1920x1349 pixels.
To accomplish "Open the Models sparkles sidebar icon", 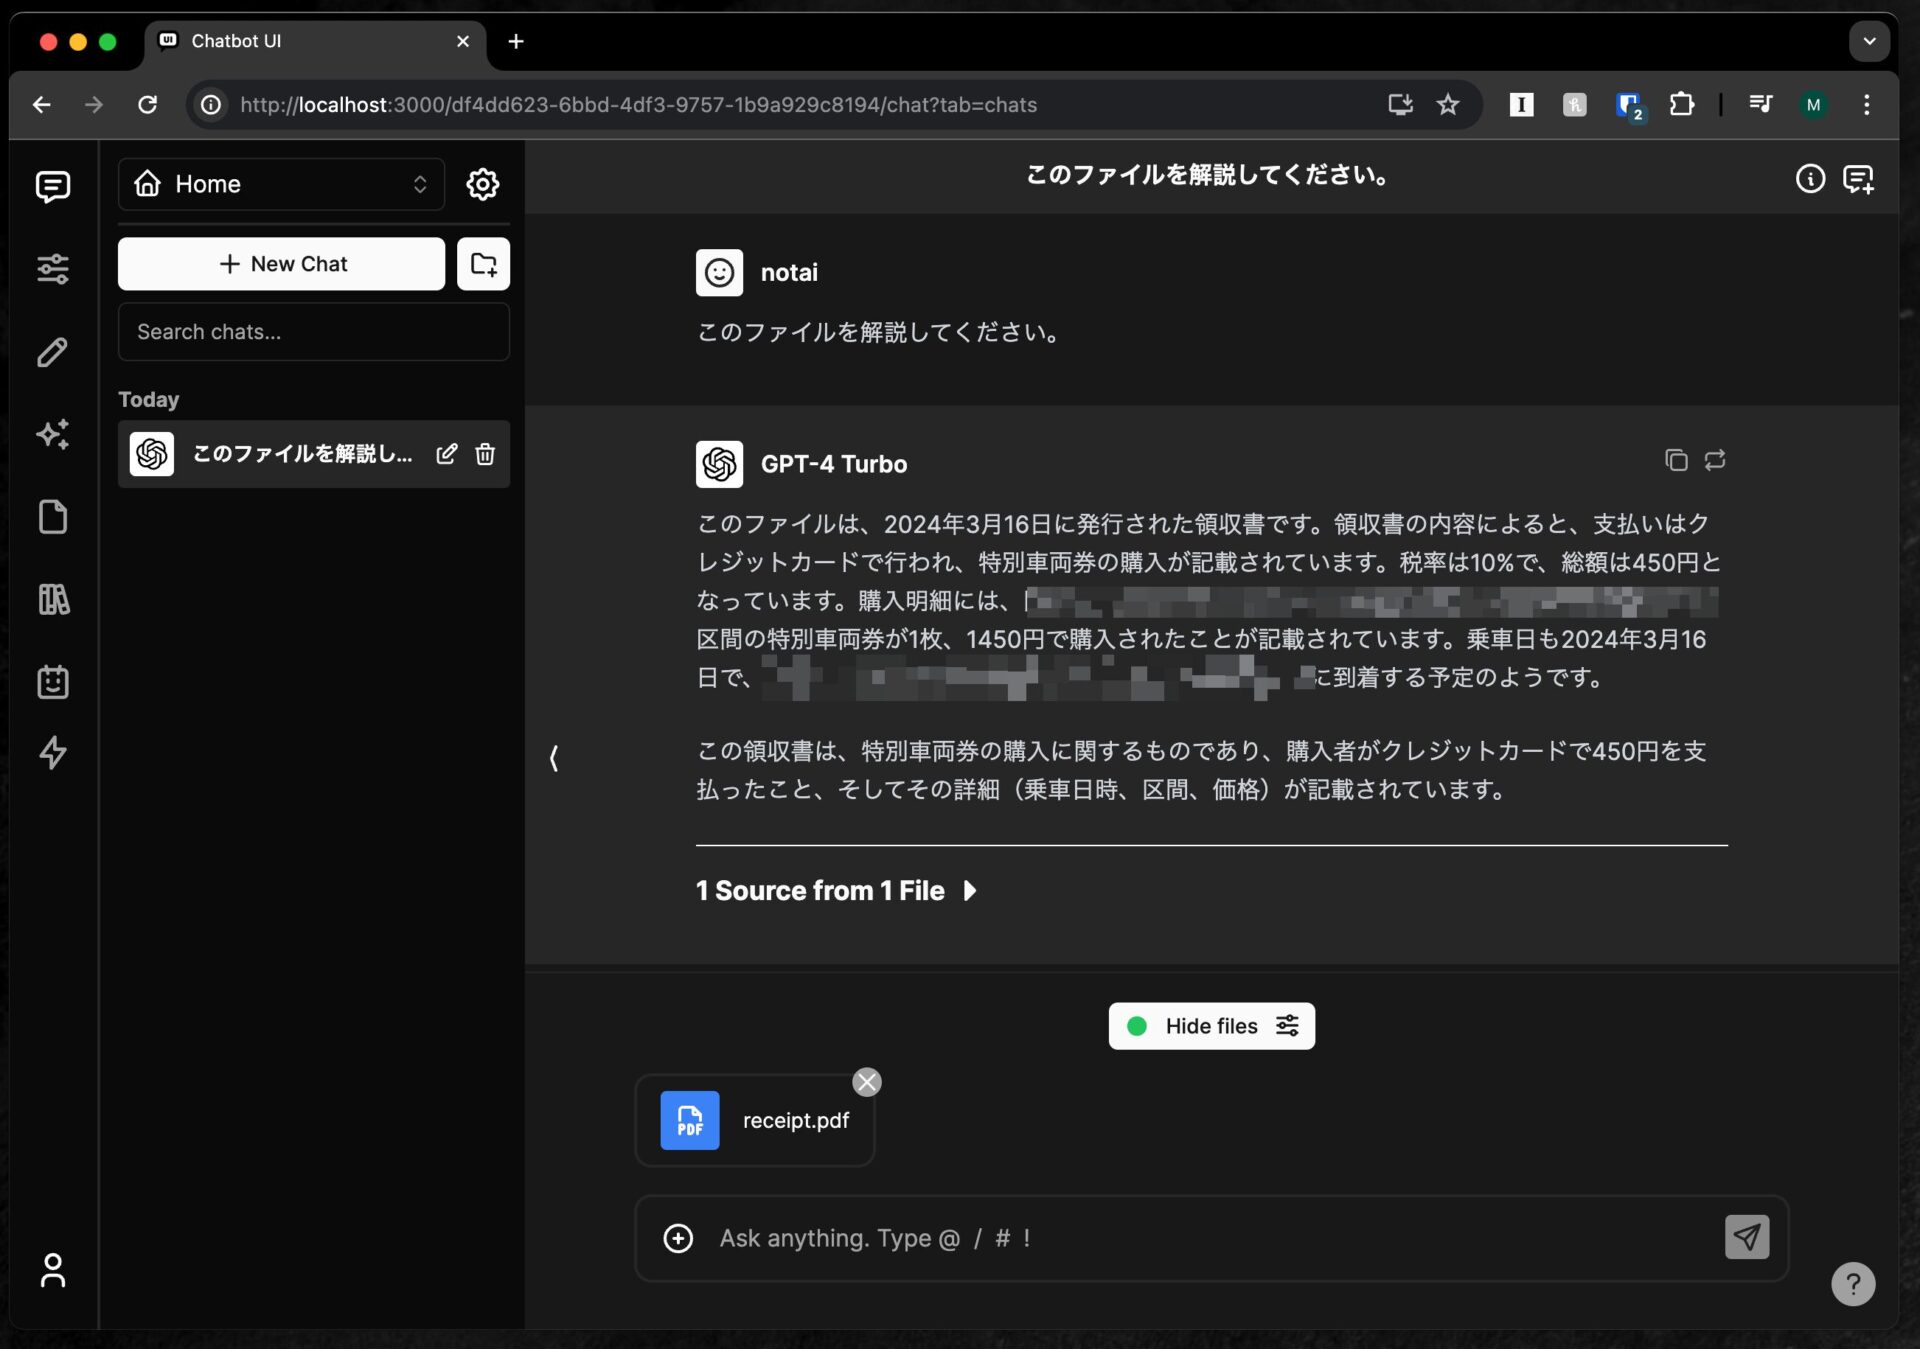I will (52, 434).
